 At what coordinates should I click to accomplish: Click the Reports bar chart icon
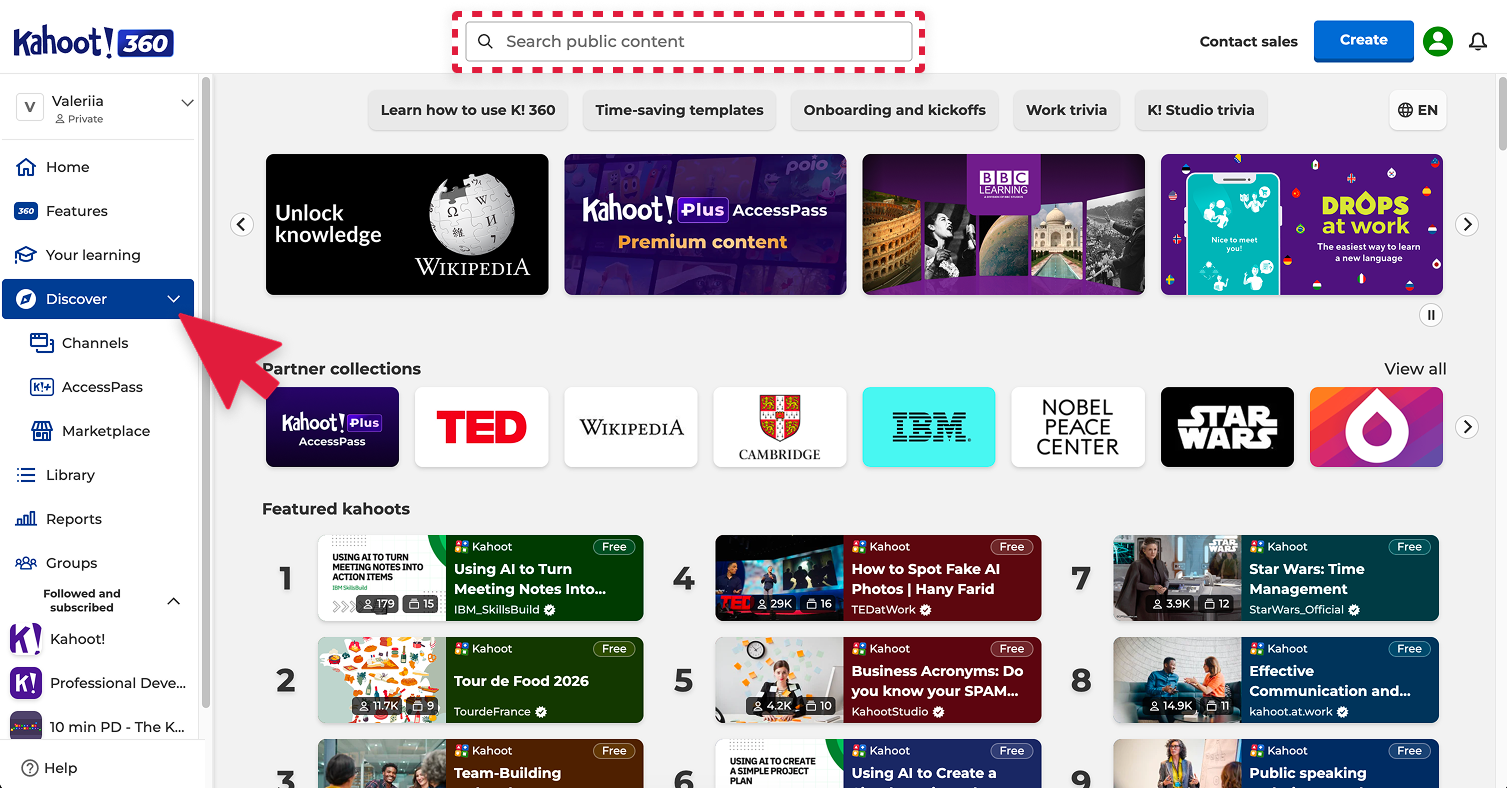26,519
